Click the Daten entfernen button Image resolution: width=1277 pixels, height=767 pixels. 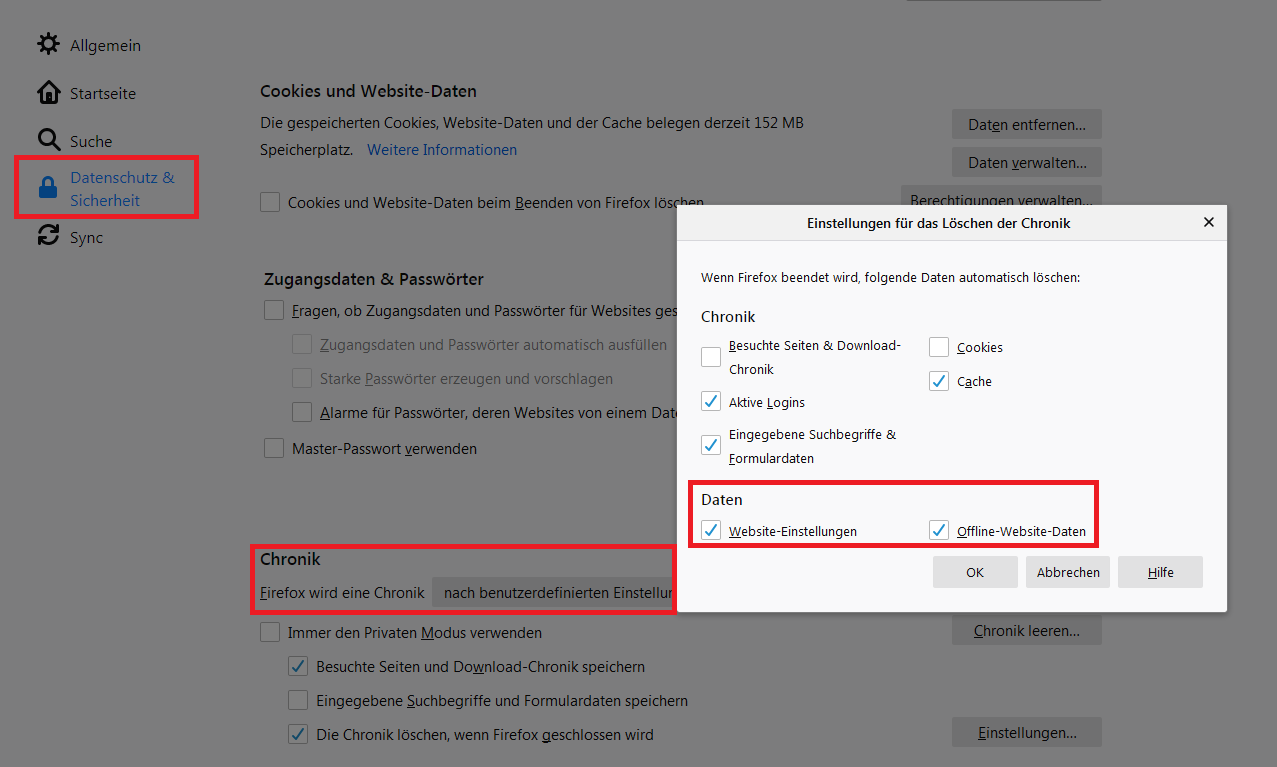coord(1026,125)
